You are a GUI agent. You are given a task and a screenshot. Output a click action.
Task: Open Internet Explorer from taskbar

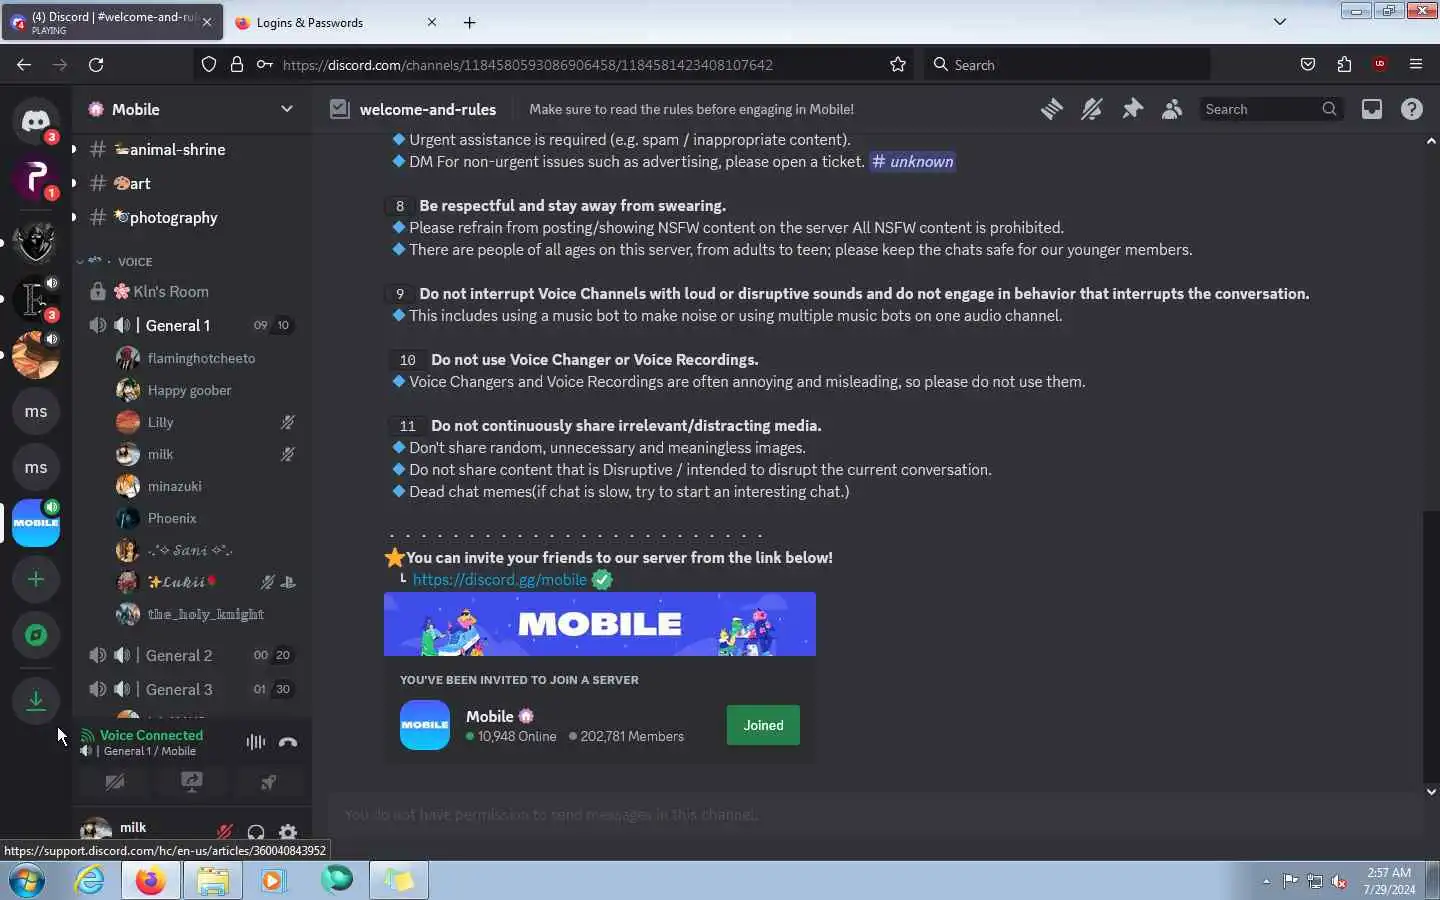90,881
